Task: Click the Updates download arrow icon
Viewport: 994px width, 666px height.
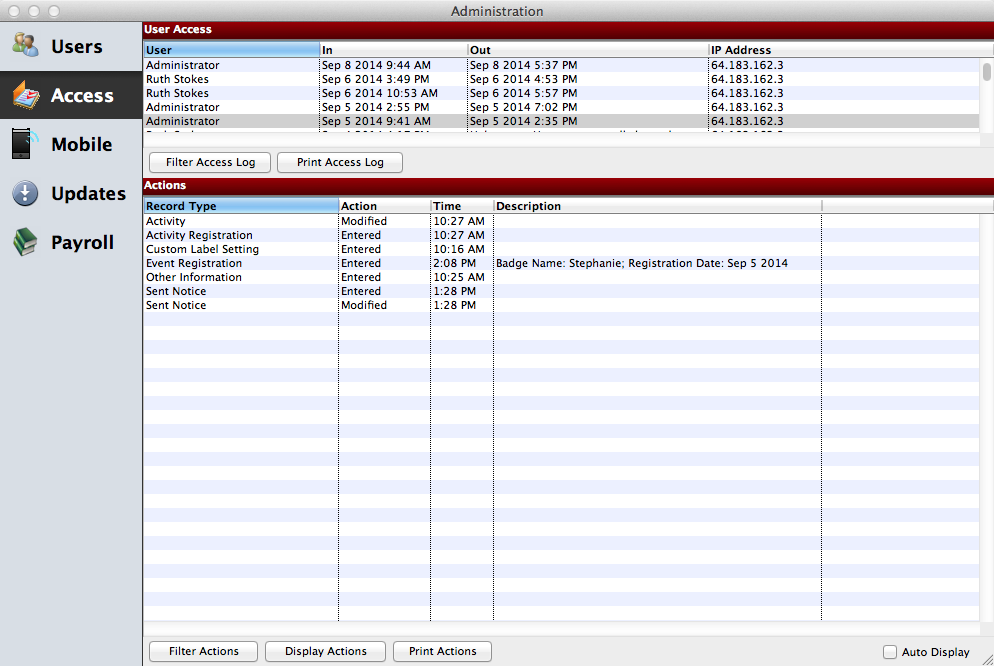Action: [25, 193]
